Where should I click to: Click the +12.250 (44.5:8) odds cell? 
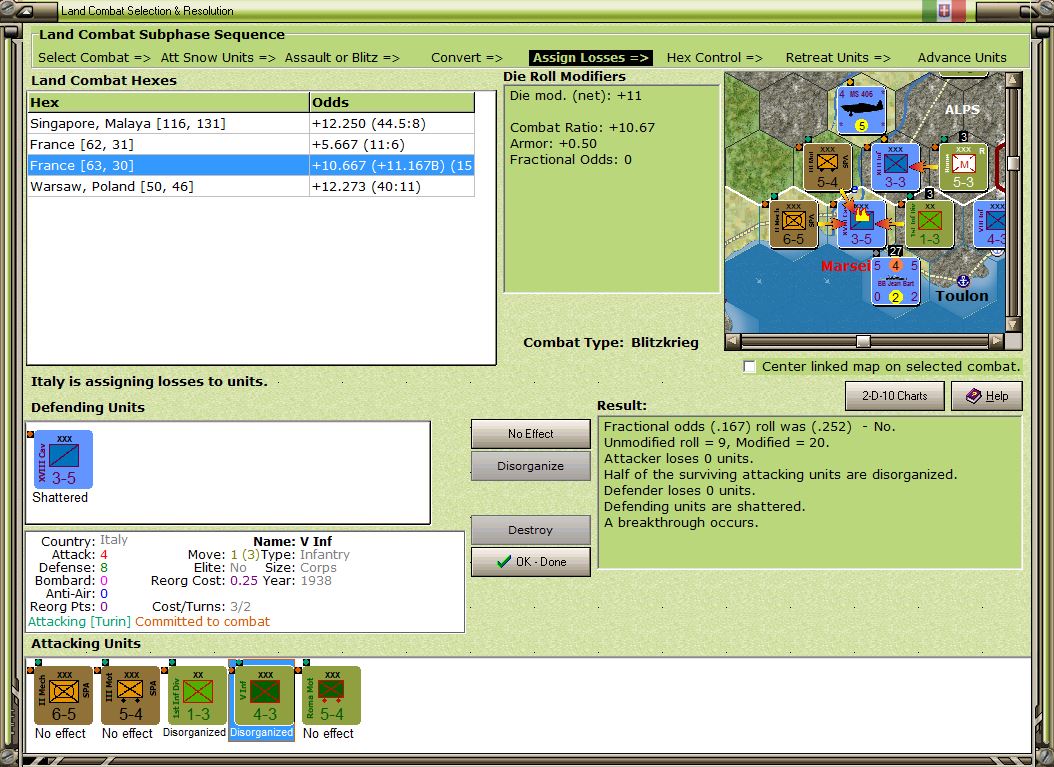[392, 124]
